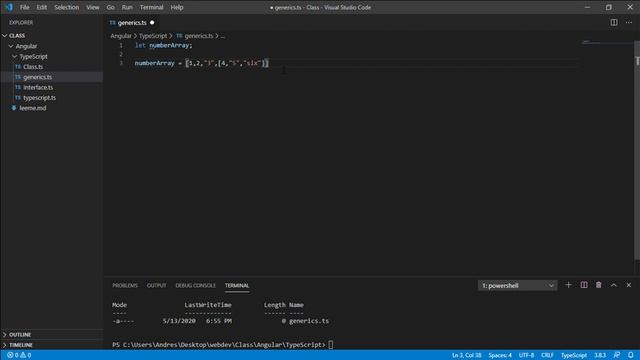Click breadcrumb TypeScript segment

(x=153, y=36)
